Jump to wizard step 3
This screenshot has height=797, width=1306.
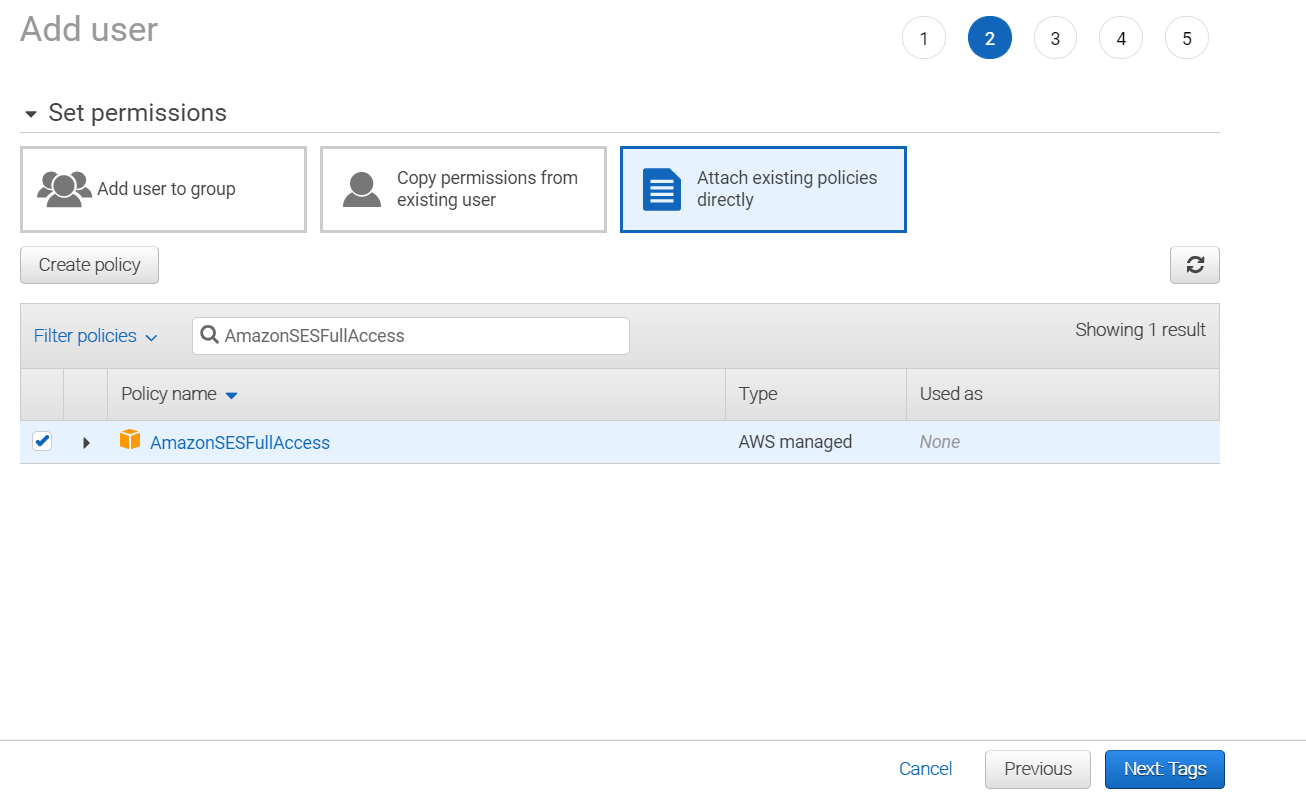tap(1055, 39)
